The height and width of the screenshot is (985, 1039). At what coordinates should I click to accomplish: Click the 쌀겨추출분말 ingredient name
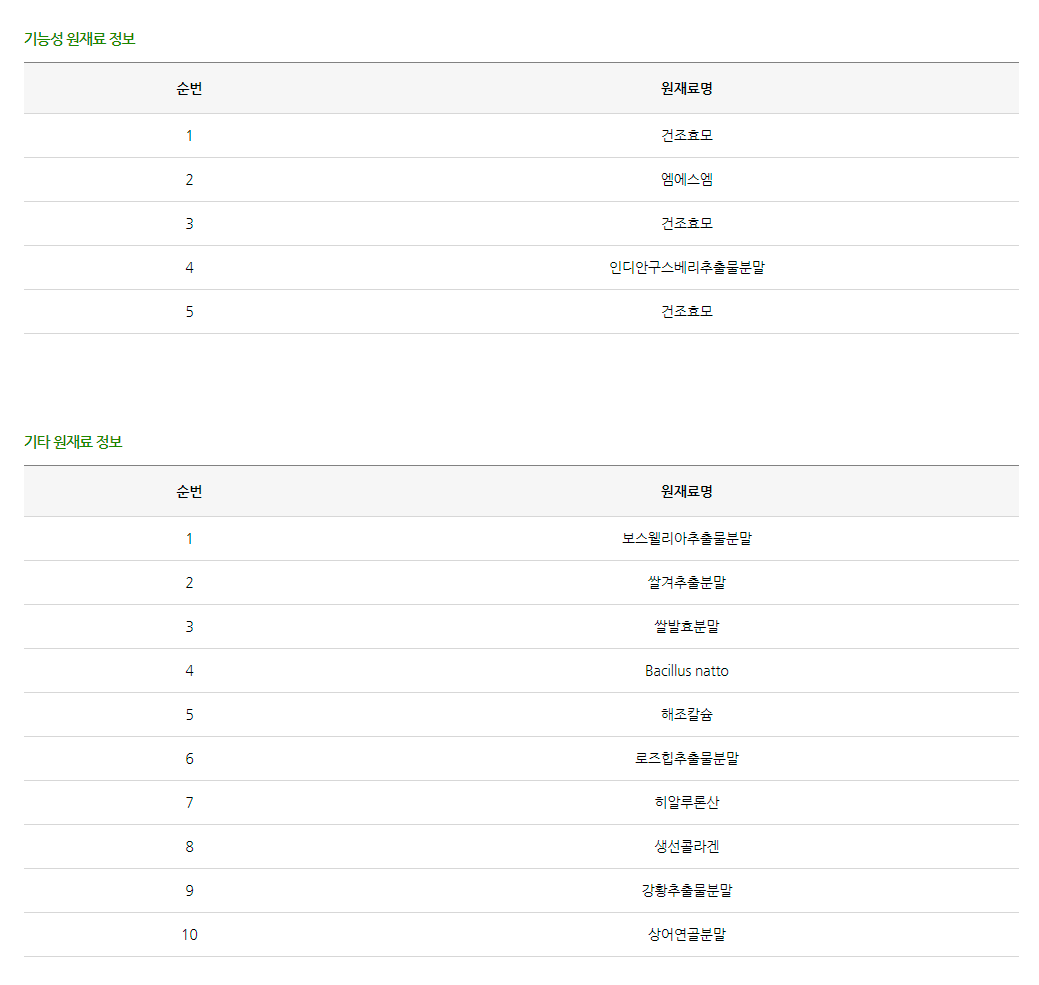point(686,583)
